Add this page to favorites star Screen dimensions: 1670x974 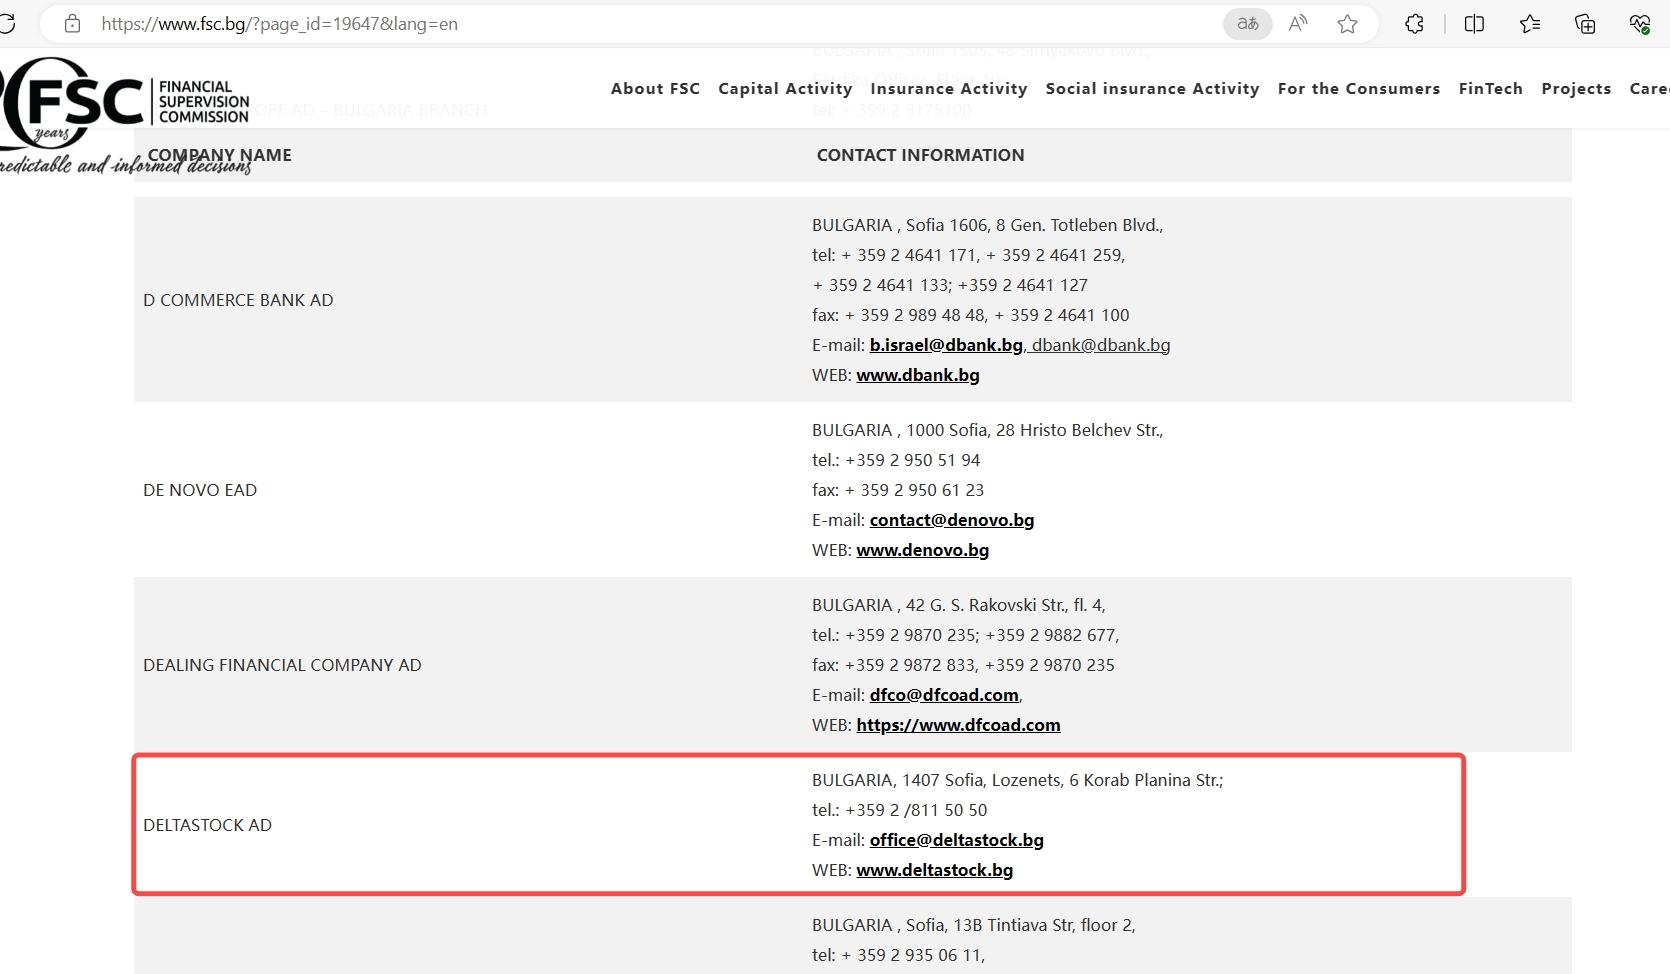coord(1348,24)
